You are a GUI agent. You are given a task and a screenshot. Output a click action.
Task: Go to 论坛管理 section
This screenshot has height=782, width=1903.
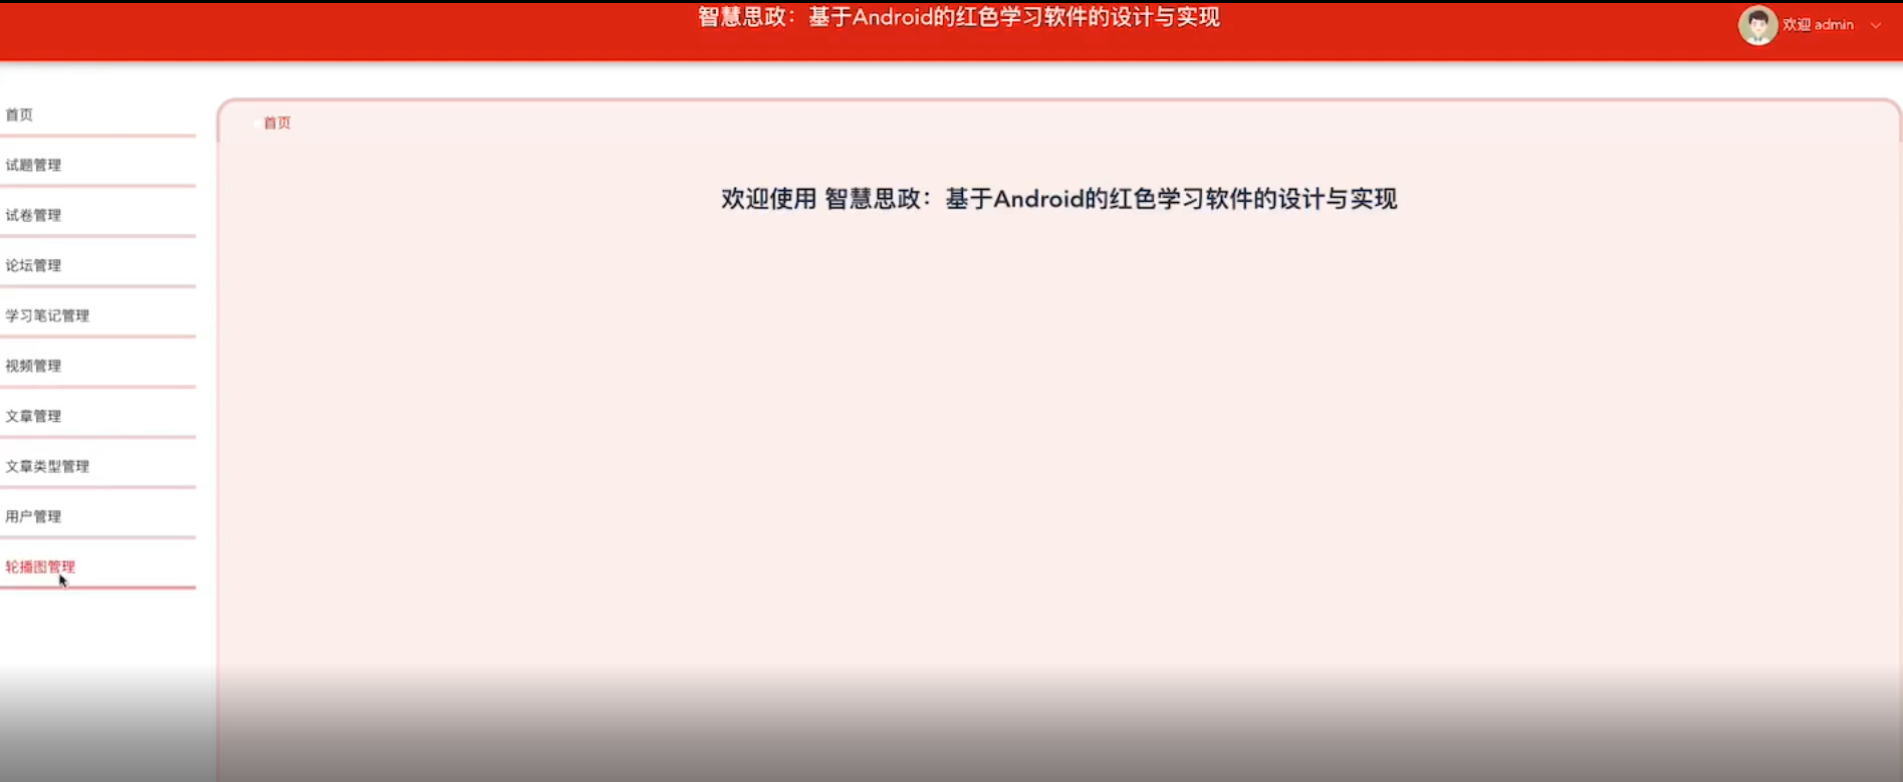pyautogui.click(x=97, y=265)
